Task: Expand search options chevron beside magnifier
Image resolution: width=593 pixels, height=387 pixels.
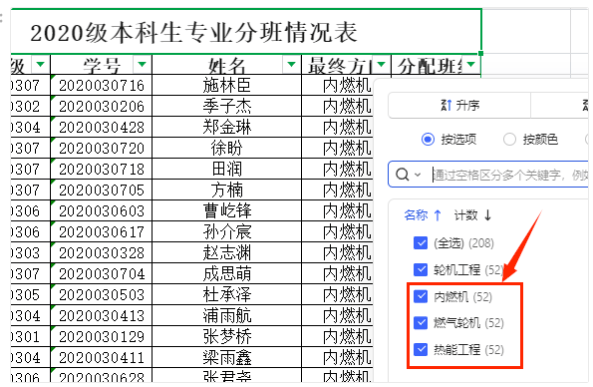Action: point(418,175)
